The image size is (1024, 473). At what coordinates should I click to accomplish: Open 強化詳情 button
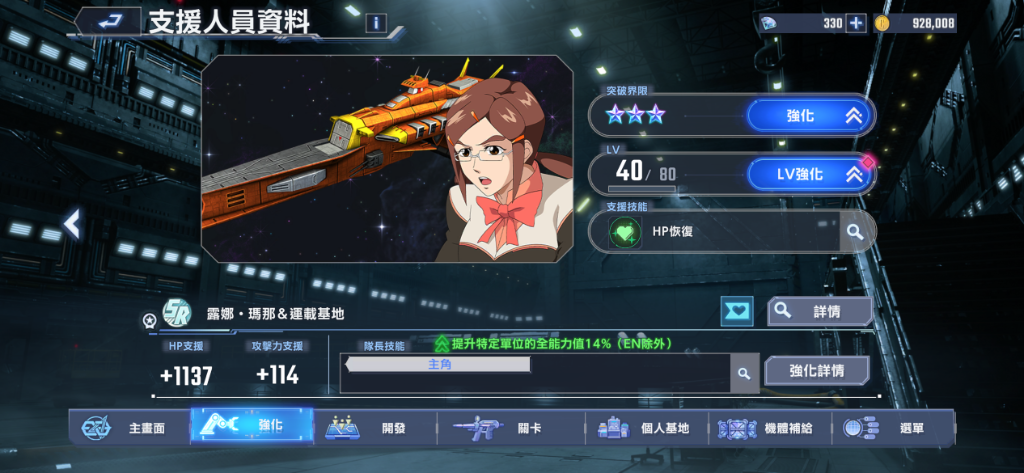point(816,371)
